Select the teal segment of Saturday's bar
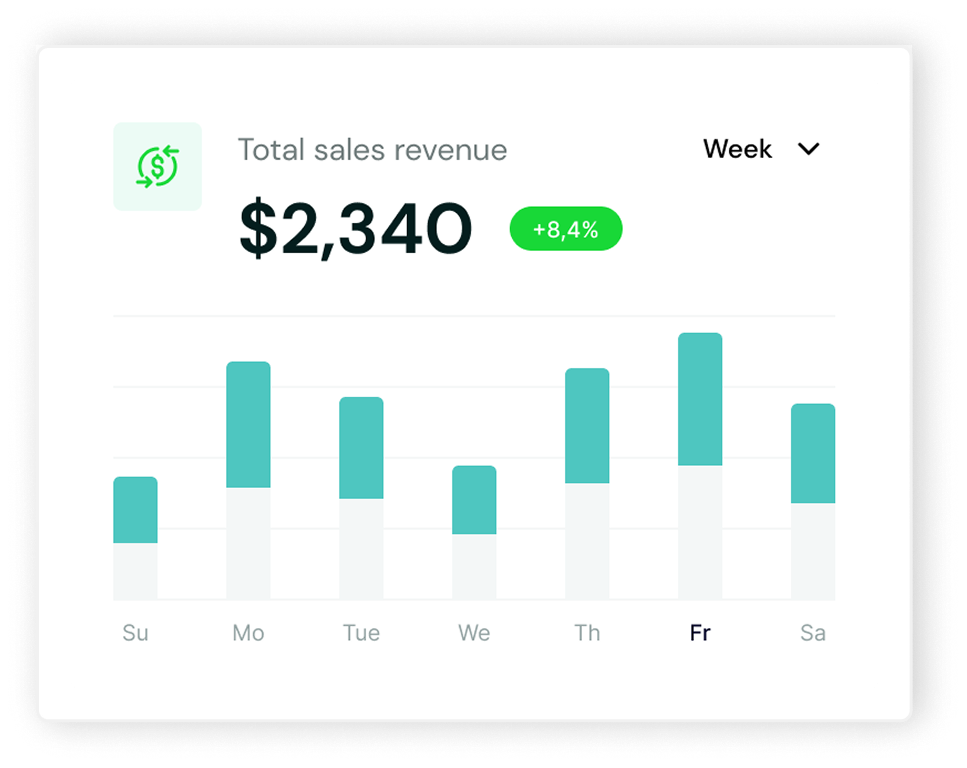The height and width of the screenshot is (768, 967). (812, 453)
